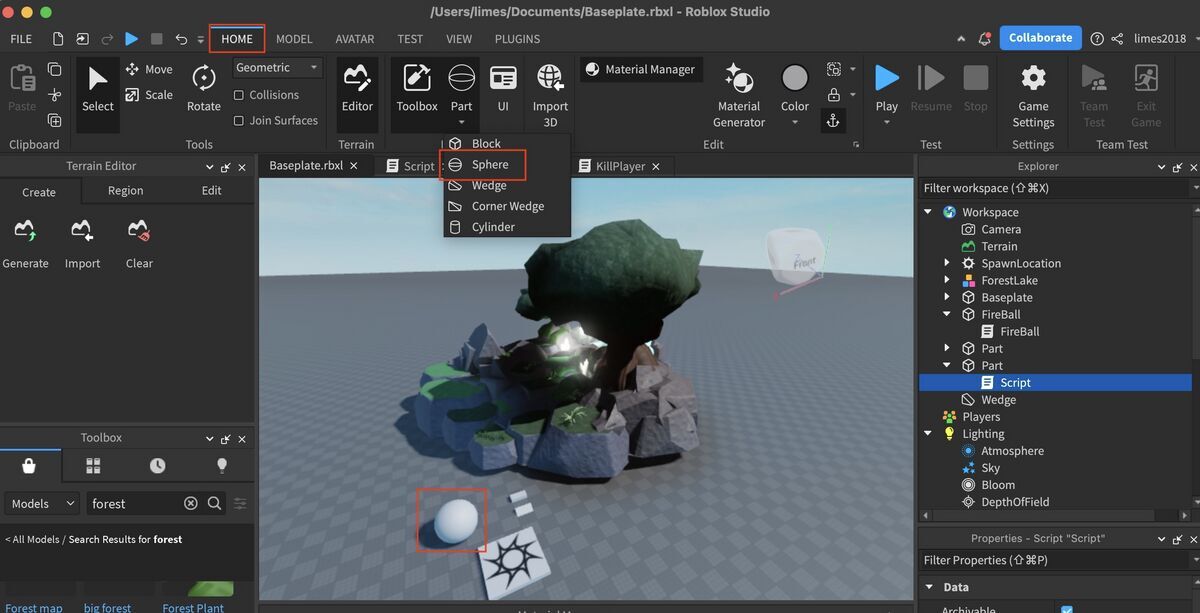This screenshot has height=613, width=1200.
Task: Select the Move tool
Action: pyautogui.click(x=149, y=68)
